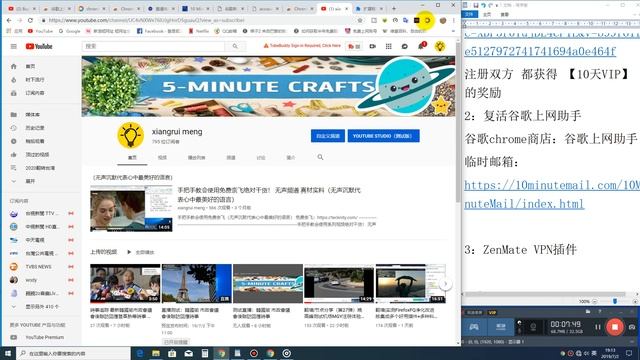Image resolution: width=640 pixels, height=360 pixels.
Task: Click Play all uploaded videos
Action: click(141, 252)
